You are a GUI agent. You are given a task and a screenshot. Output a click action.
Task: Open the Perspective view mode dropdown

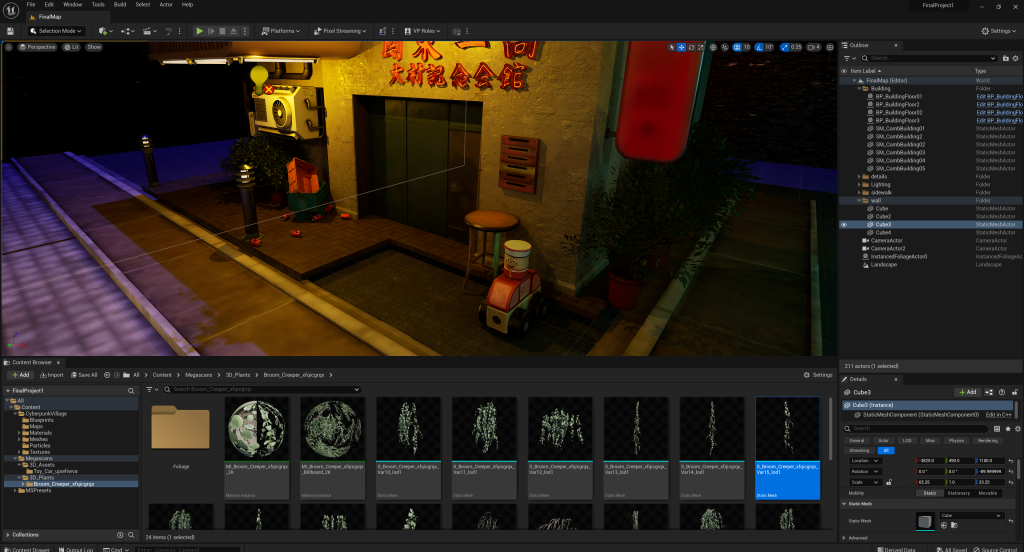37,47
